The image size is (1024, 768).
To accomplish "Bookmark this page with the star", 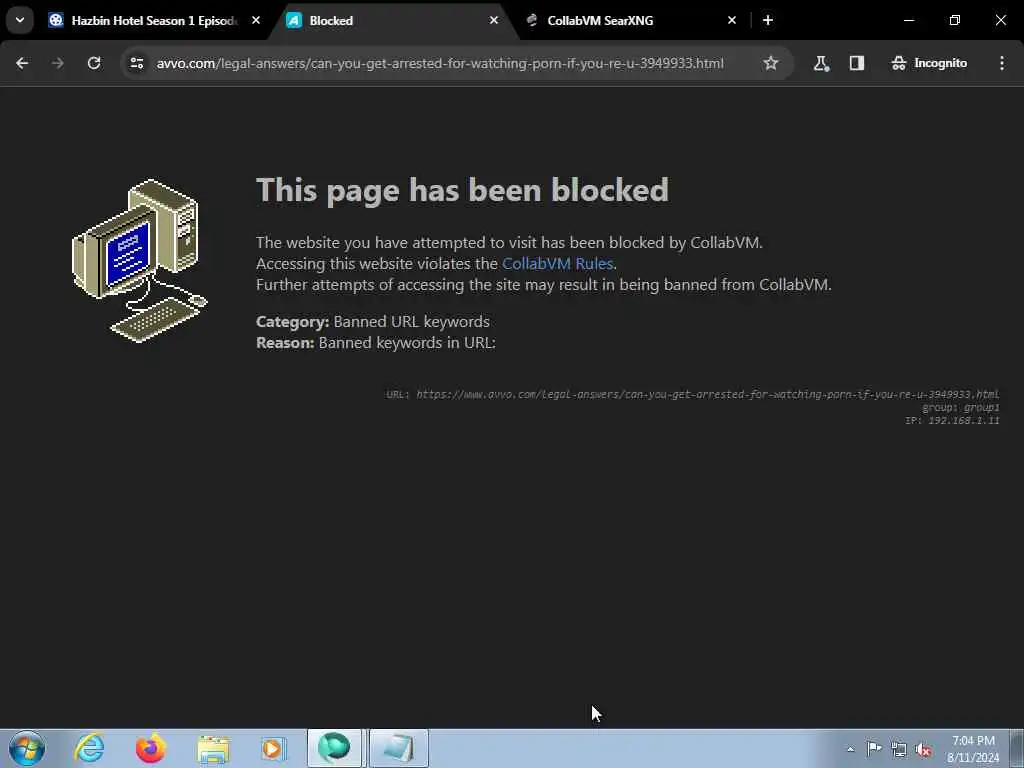I will click(771, 63).
